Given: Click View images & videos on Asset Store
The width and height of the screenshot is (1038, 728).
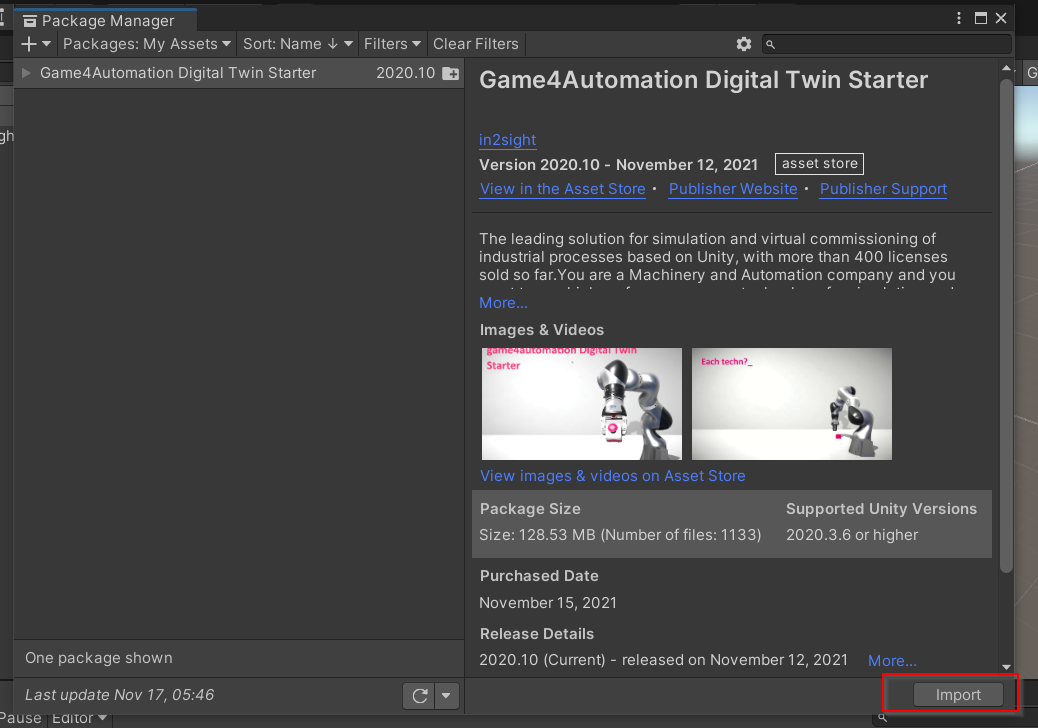Looking at the screenshot, I should tap(612, 476).
